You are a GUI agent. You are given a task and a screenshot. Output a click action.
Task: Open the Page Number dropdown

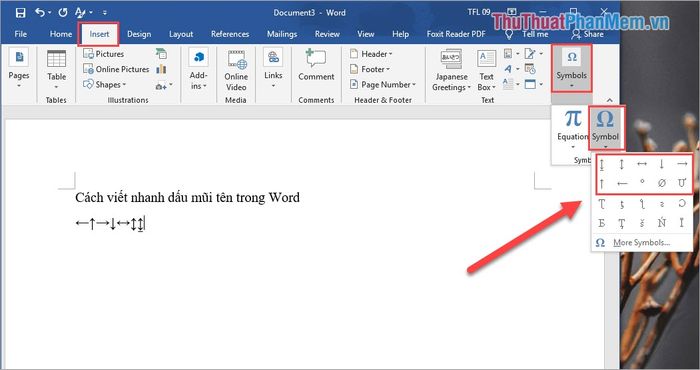[383, 84]
